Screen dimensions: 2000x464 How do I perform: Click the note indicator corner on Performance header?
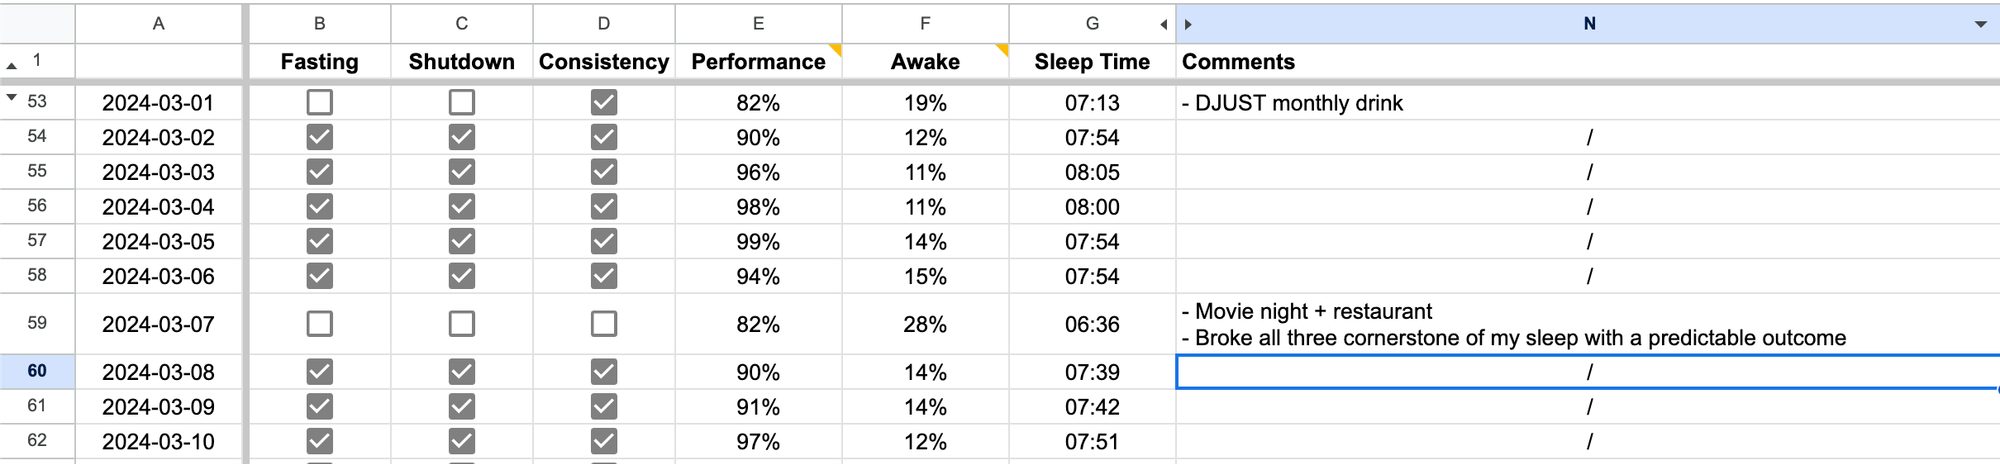(835, 49)
